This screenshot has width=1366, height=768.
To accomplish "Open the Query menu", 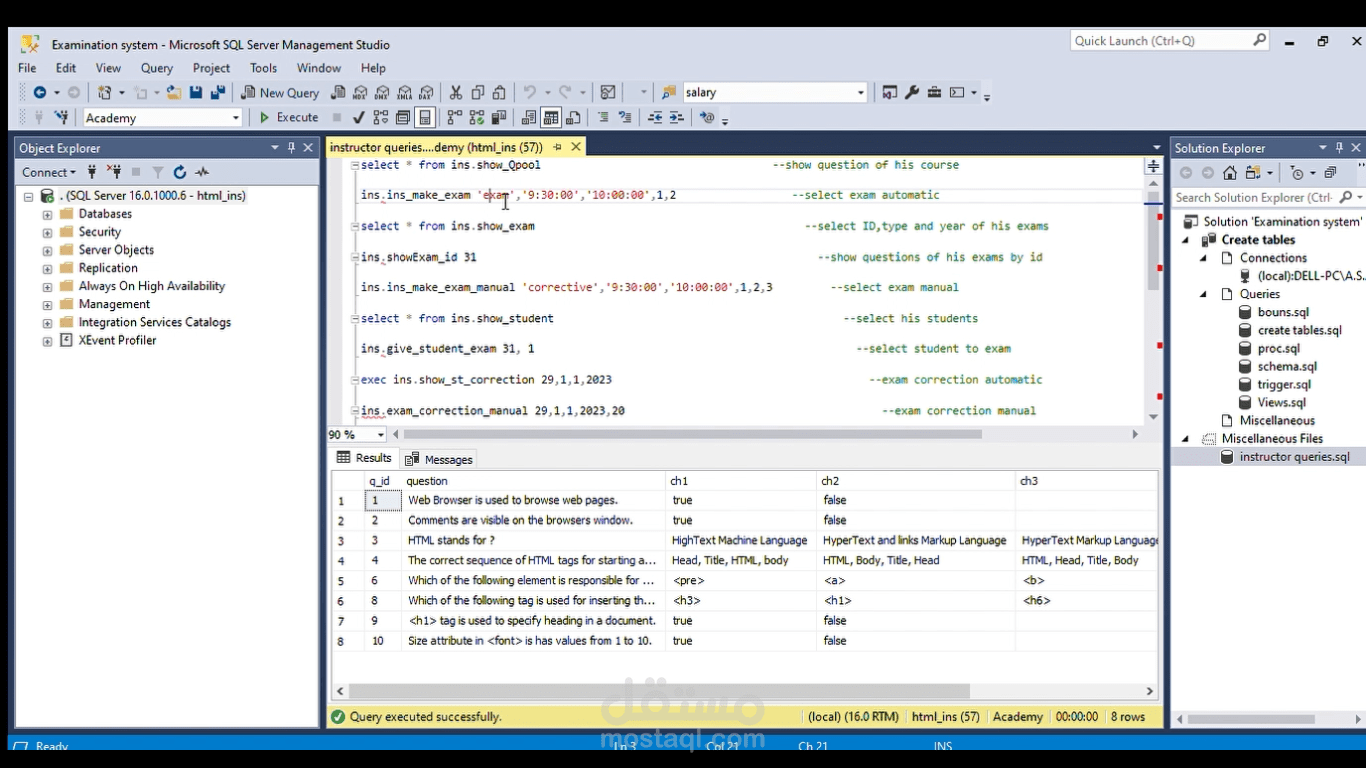I will pyautogui.click(x=156, y=68).
